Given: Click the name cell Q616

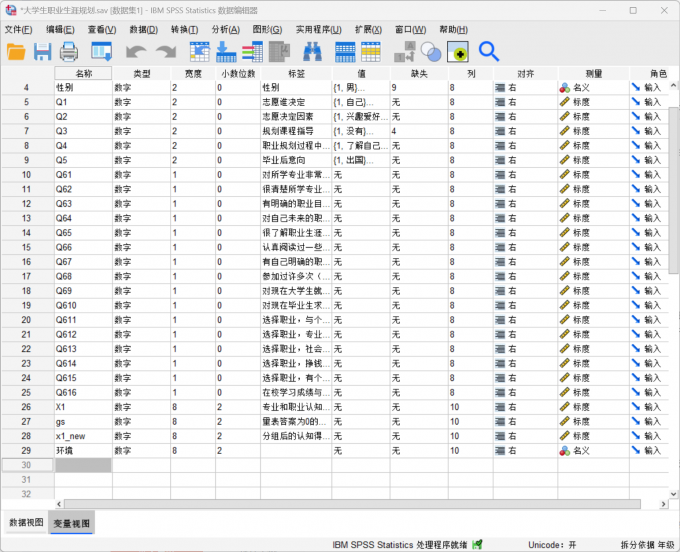Looking at the screenshot, I should tap(83, 392).
